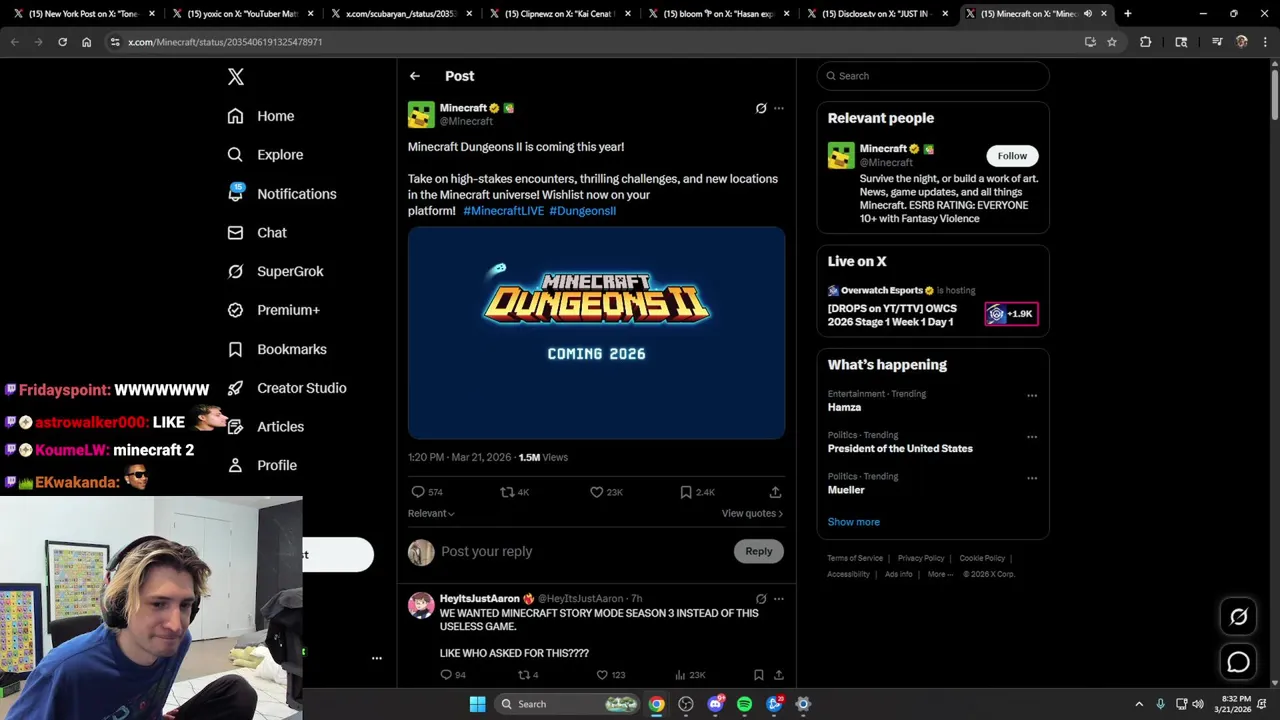Click the Windows taskbar Search box

pos(567,704)
